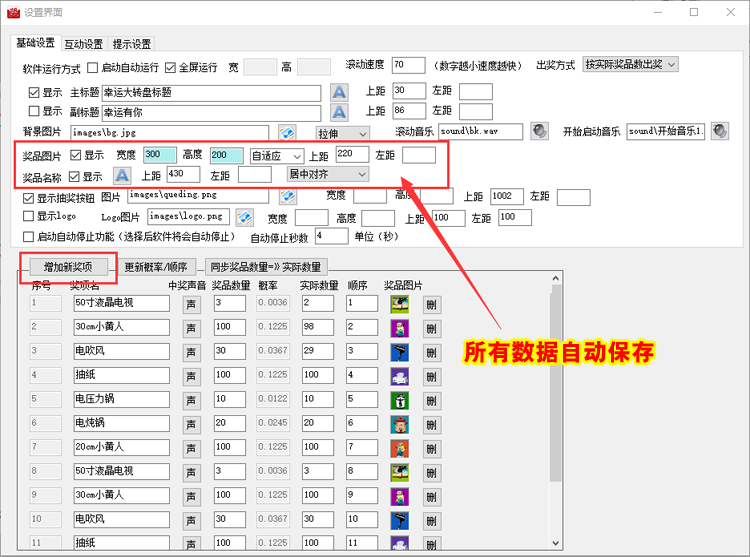
Task: Open prize image 自适应 dropdown
Action: click(277, 156)
